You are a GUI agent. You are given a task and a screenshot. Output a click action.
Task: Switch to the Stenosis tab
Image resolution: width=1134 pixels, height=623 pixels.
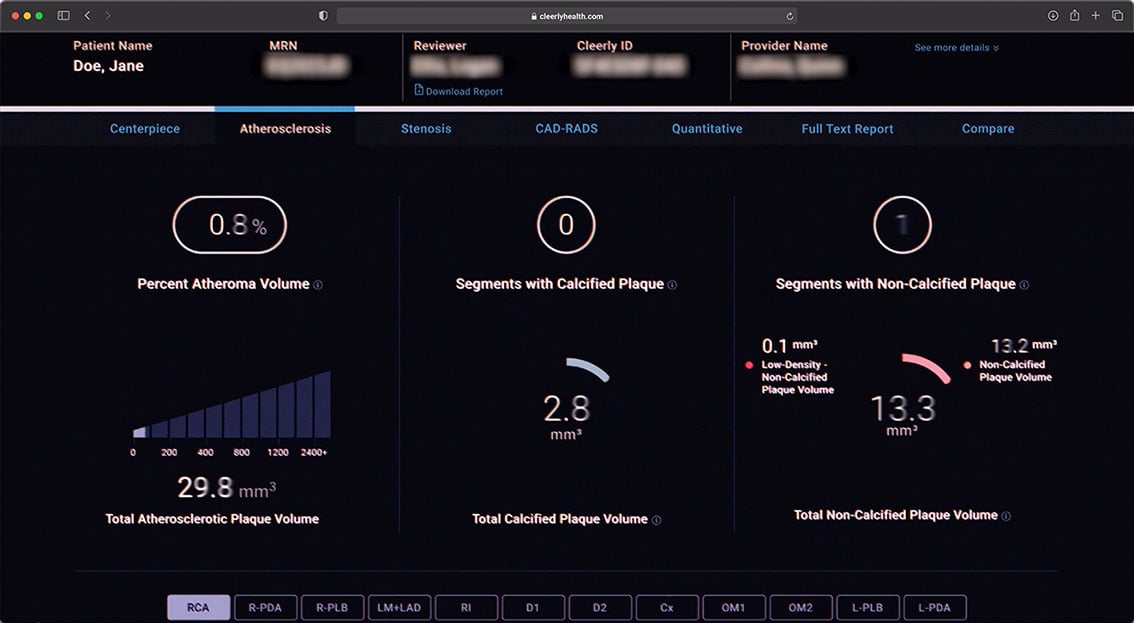pos(426,129)
